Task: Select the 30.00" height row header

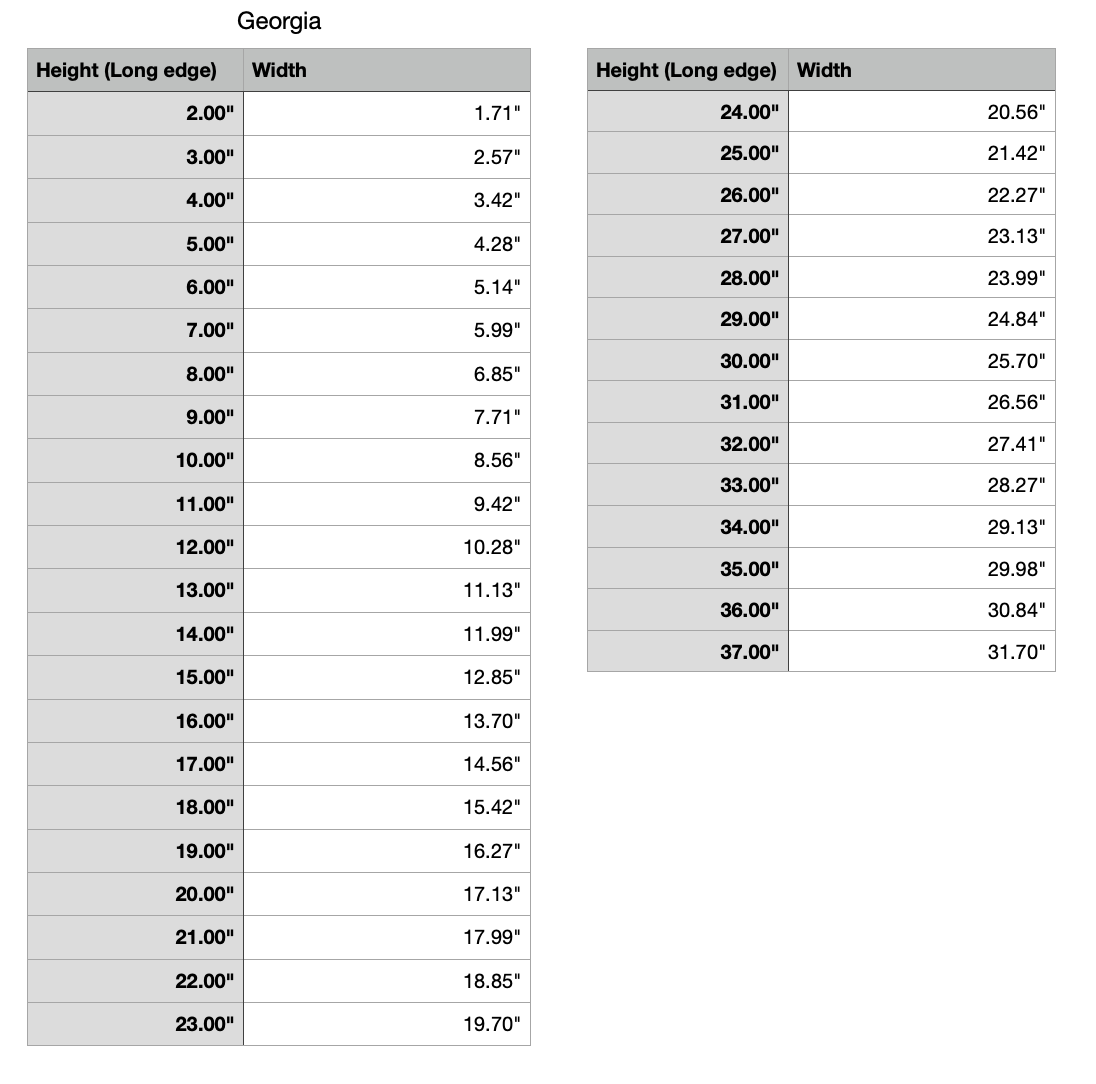Action: (x=749, y=361)
